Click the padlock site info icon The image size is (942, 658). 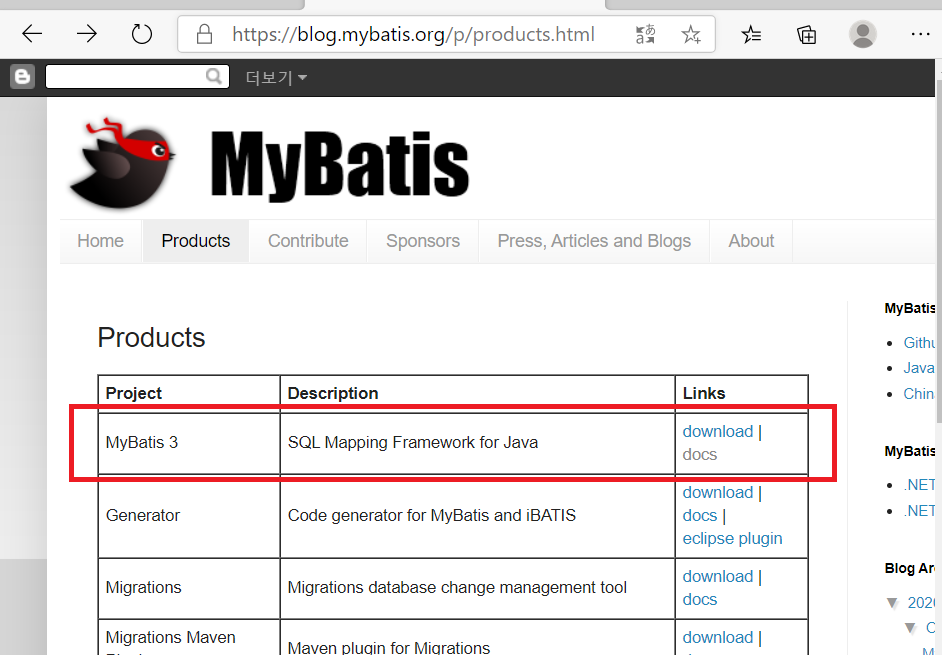click(x=204, y=34)
